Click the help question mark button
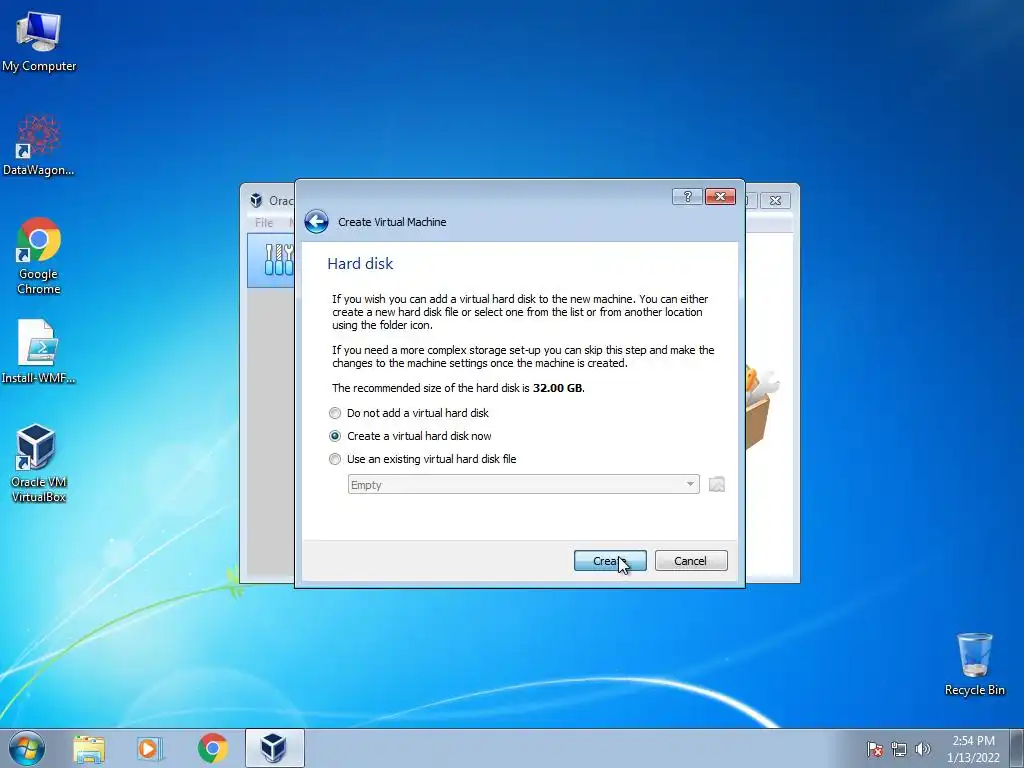This screenshot has height=768, width=1024. point(687,197)
